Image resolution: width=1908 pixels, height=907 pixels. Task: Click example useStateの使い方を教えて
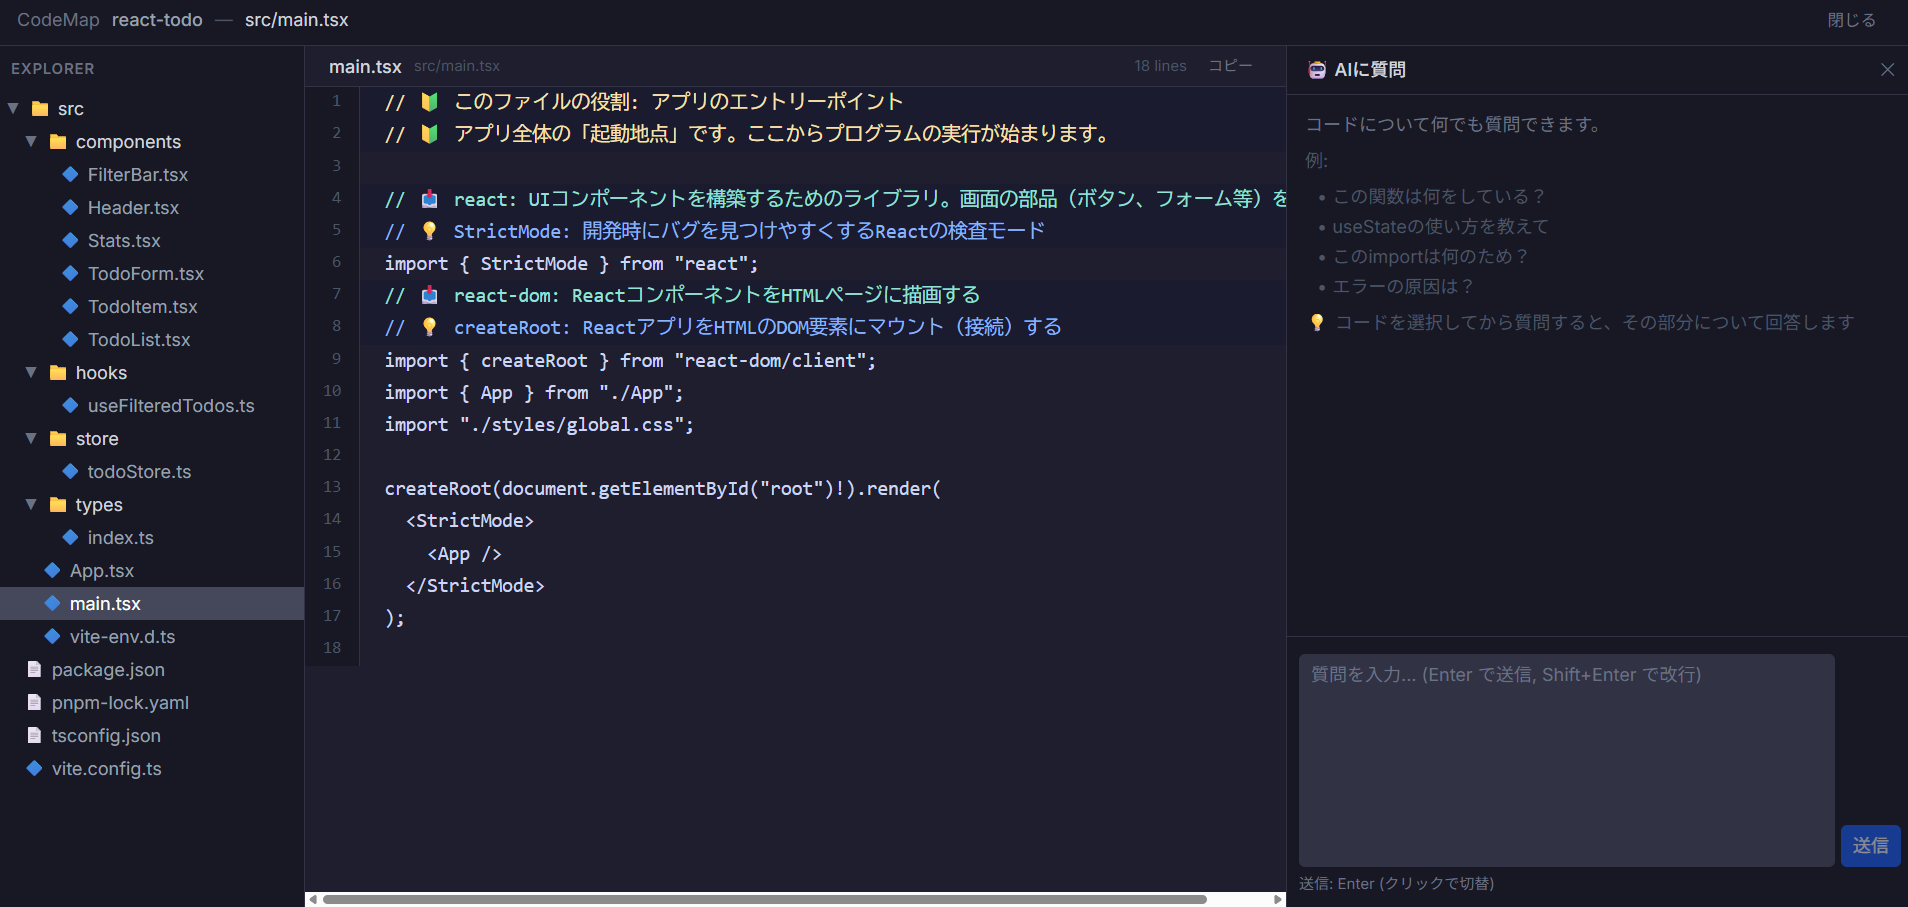point(1441,226)
